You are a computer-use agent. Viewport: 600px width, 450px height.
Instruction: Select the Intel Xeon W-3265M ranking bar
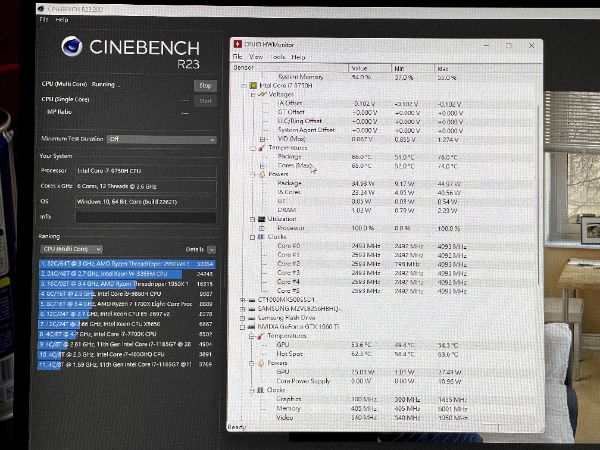(127, 274)
